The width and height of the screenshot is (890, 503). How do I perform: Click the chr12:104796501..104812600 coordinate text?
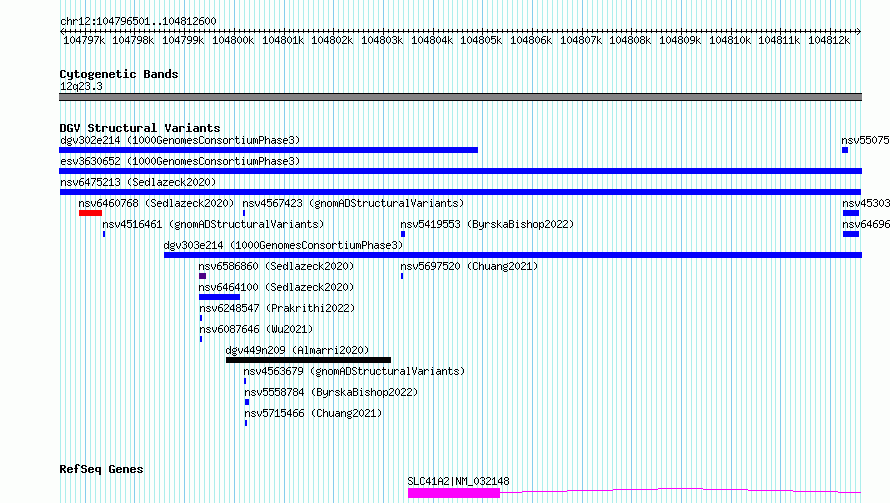[x=138, y=21]
